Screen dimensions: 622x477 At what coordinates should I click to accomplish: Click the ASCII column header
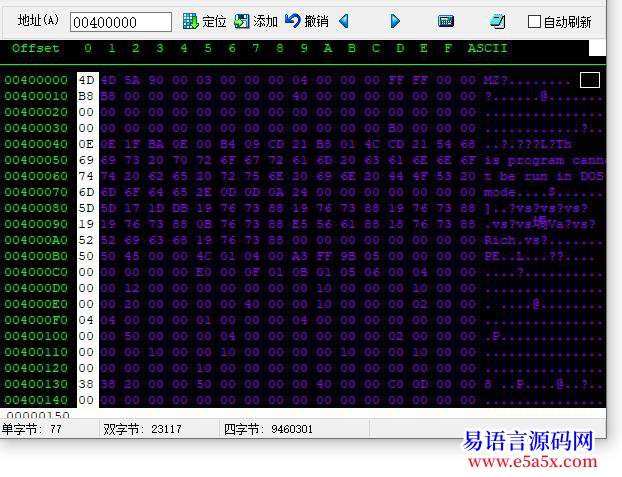tap(487, 48)
